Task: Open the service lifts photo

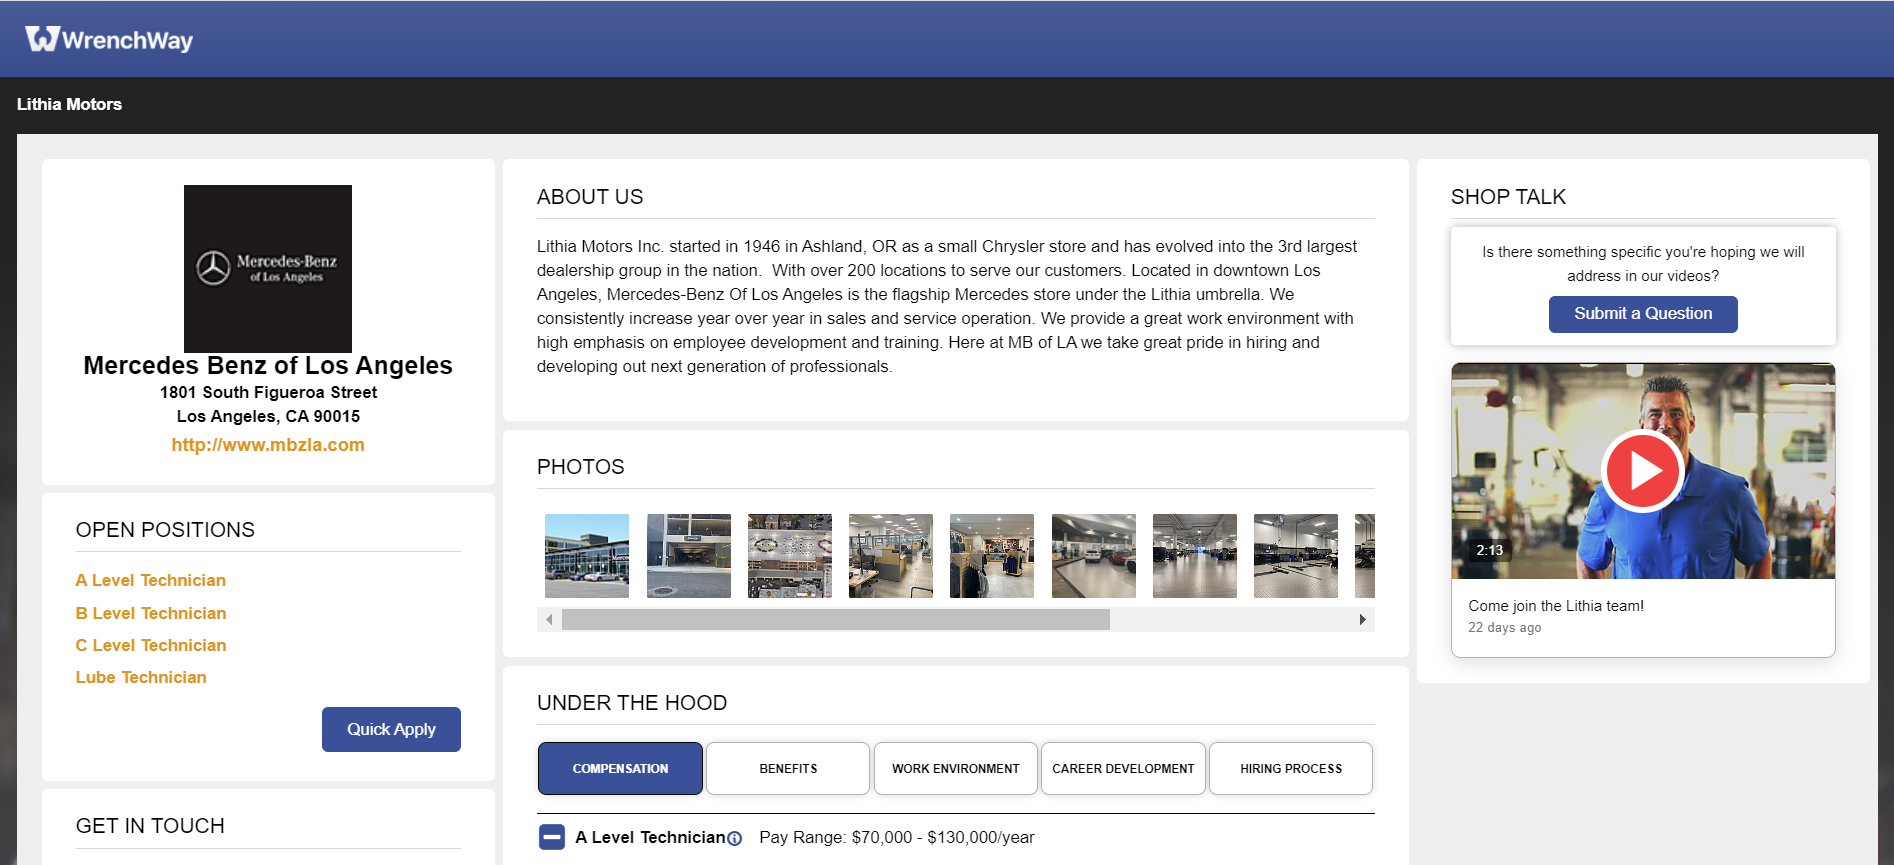Action: pyautogui.click(x=1296, y=556)
